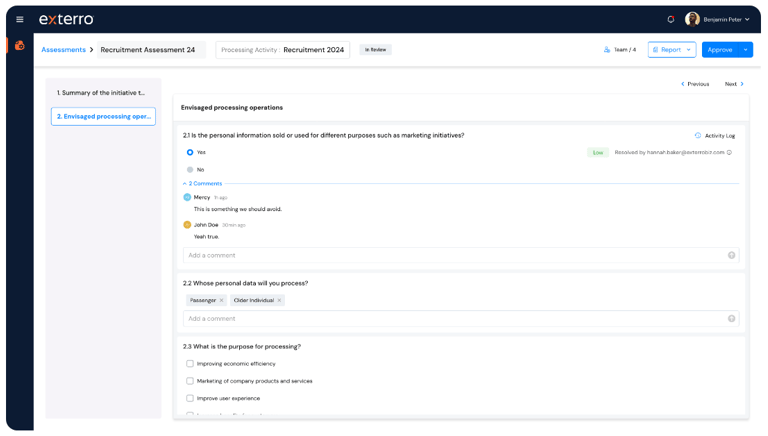This screenshot has width=768, height=436.
Task: Click the 2.3 purpose for processing question text
Action: coord(242,346)
